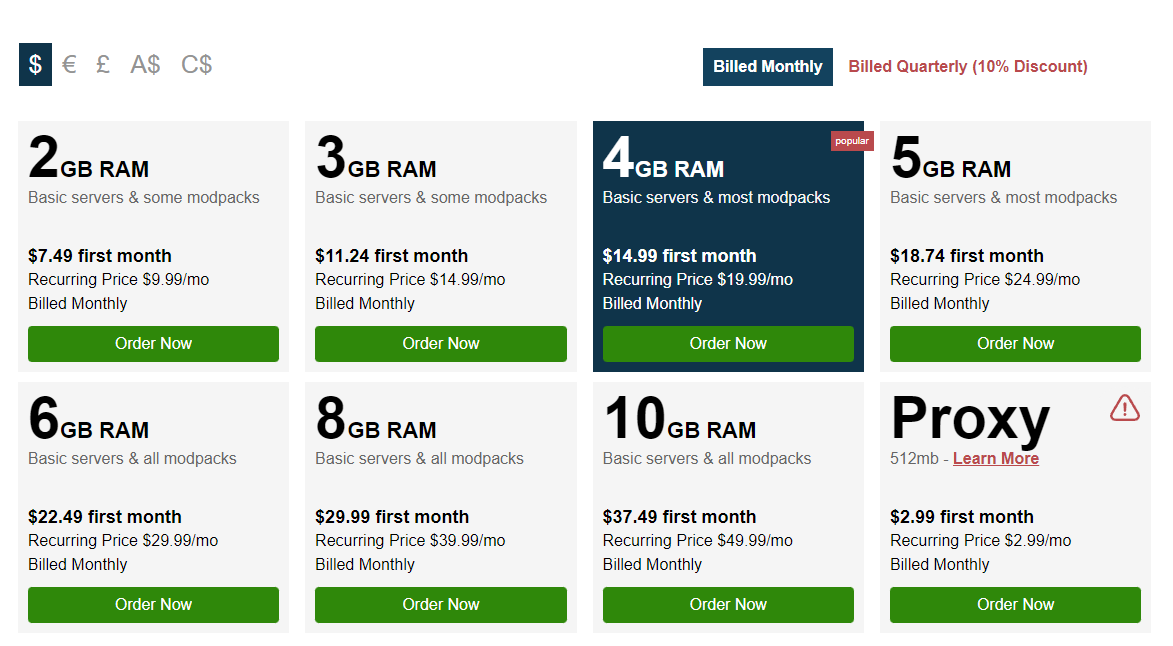This screenshot has width=1173, height=646.
Task: Order the Proxy server plan
Action: click(x=1015, y=604)
